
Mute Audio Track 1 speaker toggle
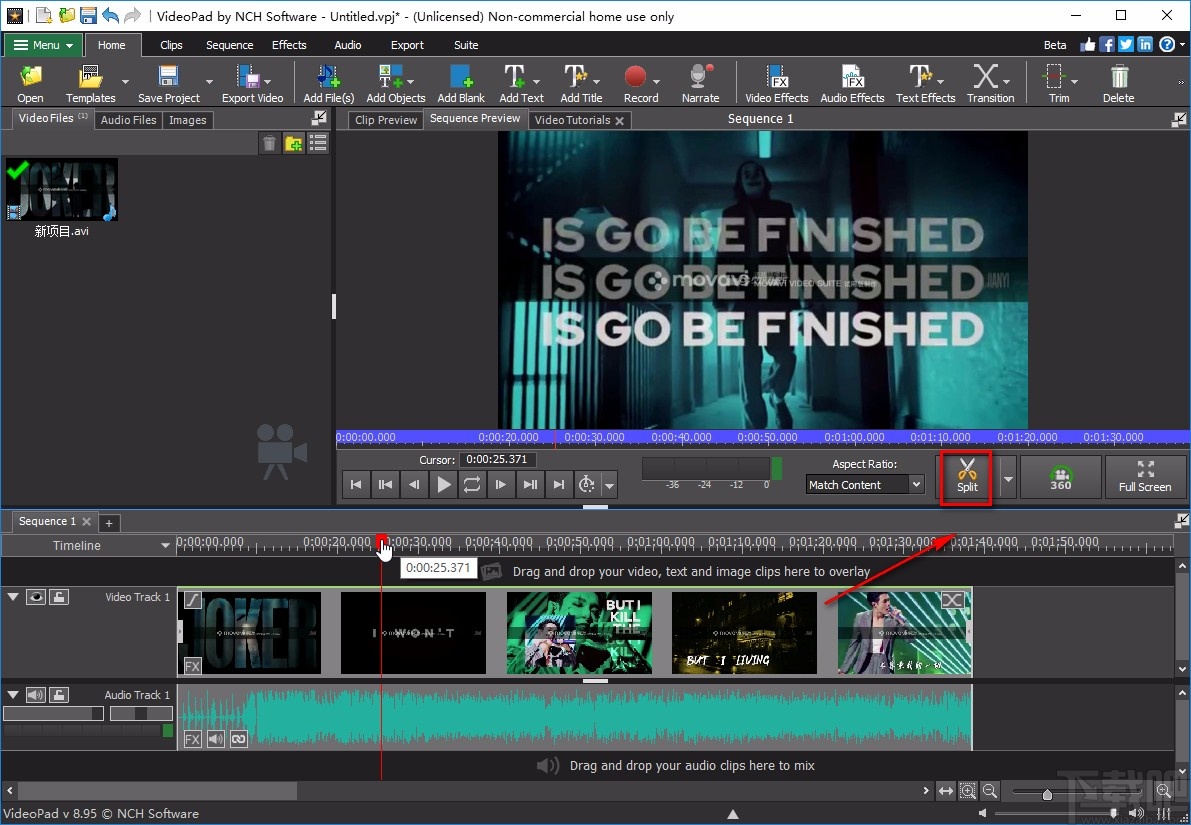click(36, 694)
